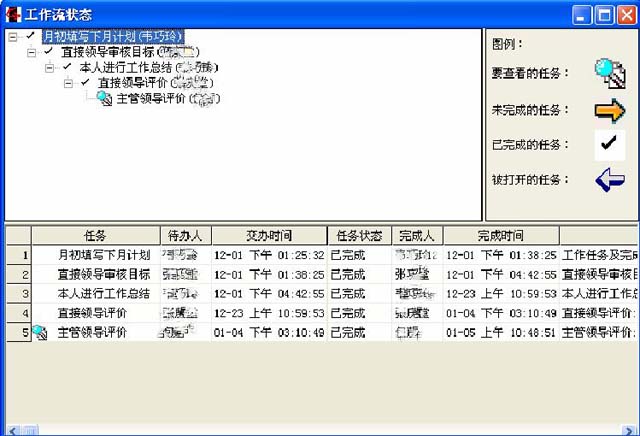Click the 任务 column header

(95, 236)
